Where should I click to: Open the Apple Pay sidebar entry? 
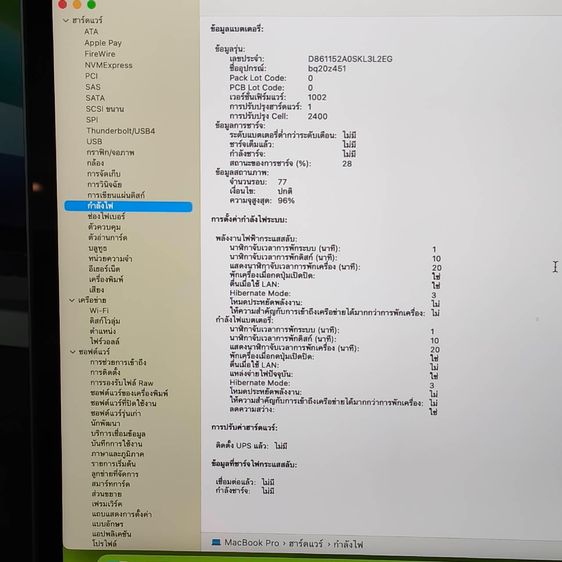click(103, 43)
